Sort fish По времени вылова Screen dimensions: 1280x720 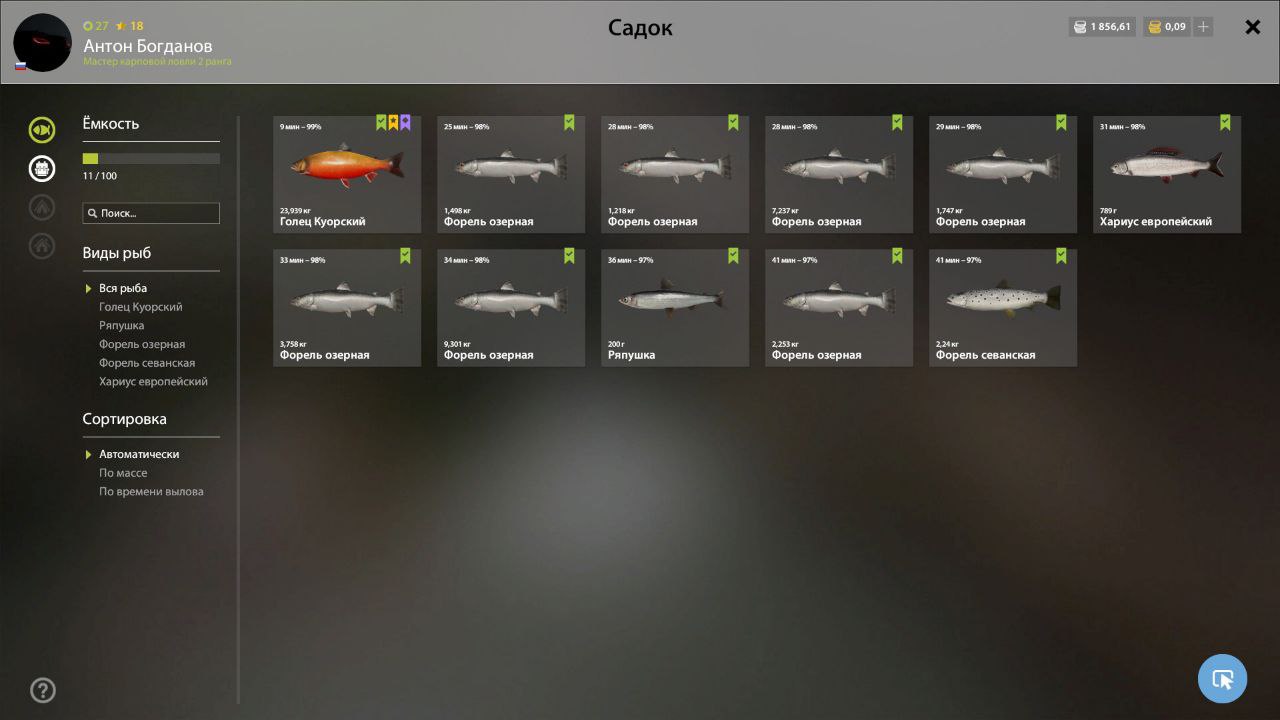[x=151, y=491]
